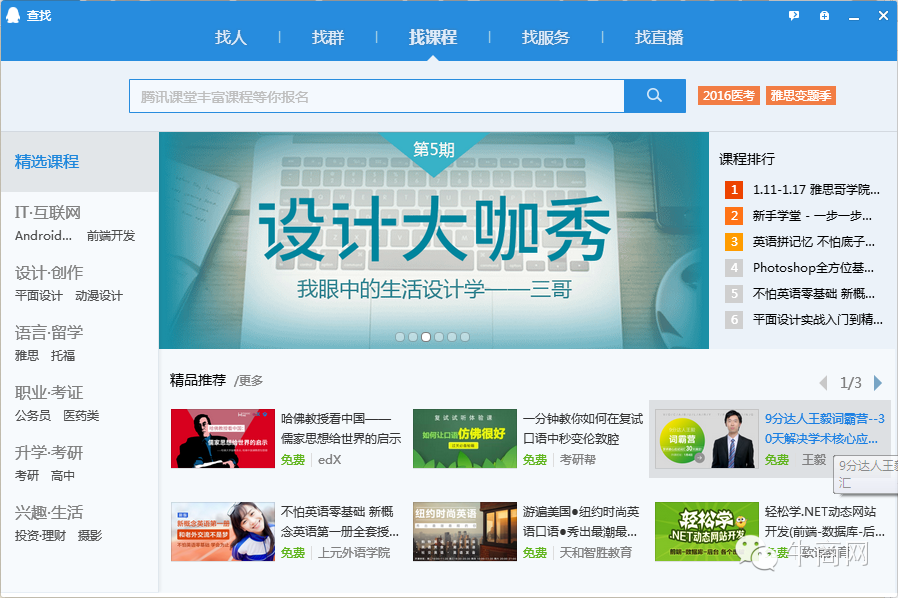This screenshot has width=898, height=598.
Task: Click the 托福 subcategory
Action: pyautogui.click(x=63, y=356)
